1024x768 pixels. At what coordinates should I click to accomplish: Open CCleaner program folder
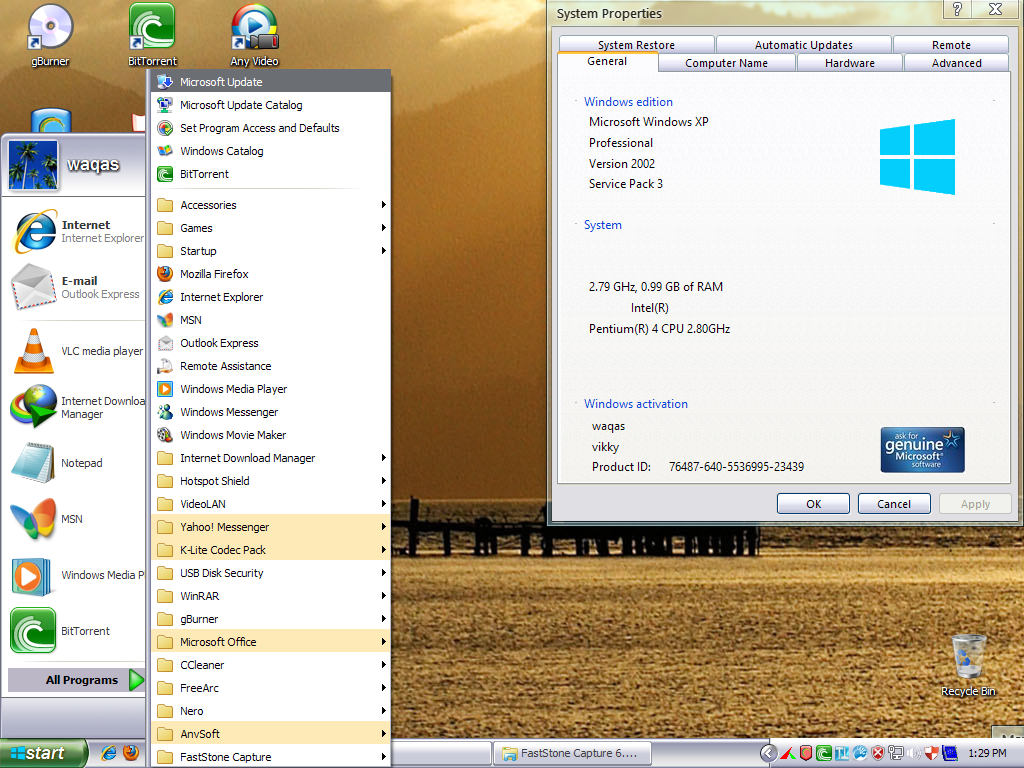(x=271, y=665)
